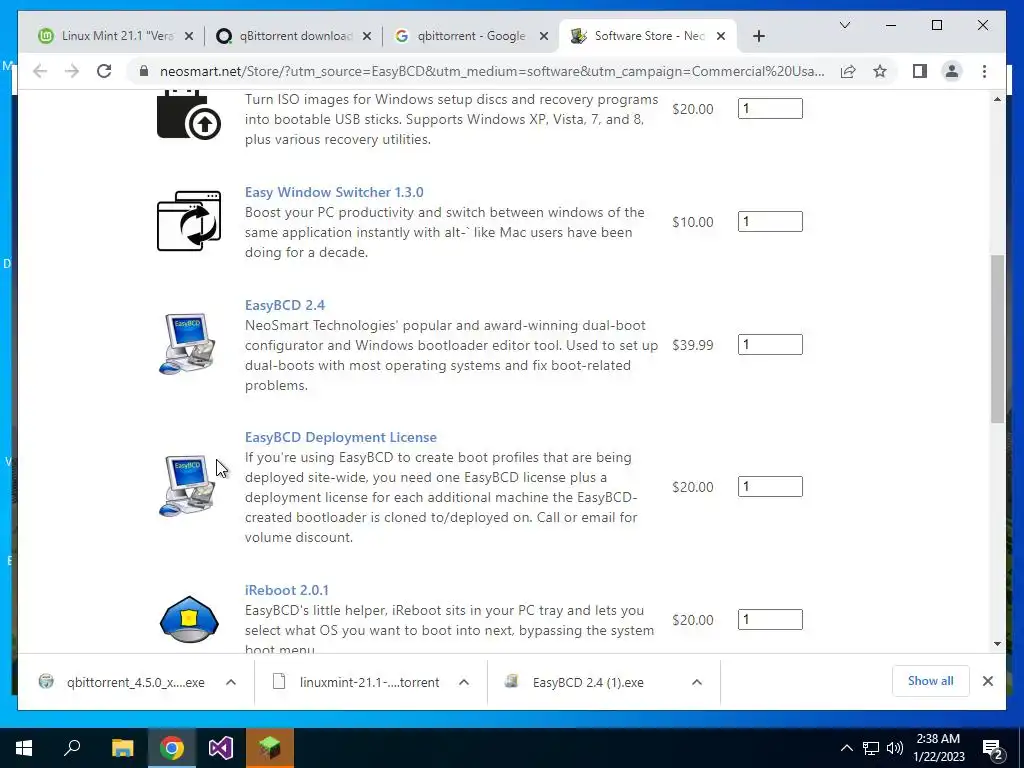Share this page via share icon
Screen dimensions: 1024x768
coord(848,71)
